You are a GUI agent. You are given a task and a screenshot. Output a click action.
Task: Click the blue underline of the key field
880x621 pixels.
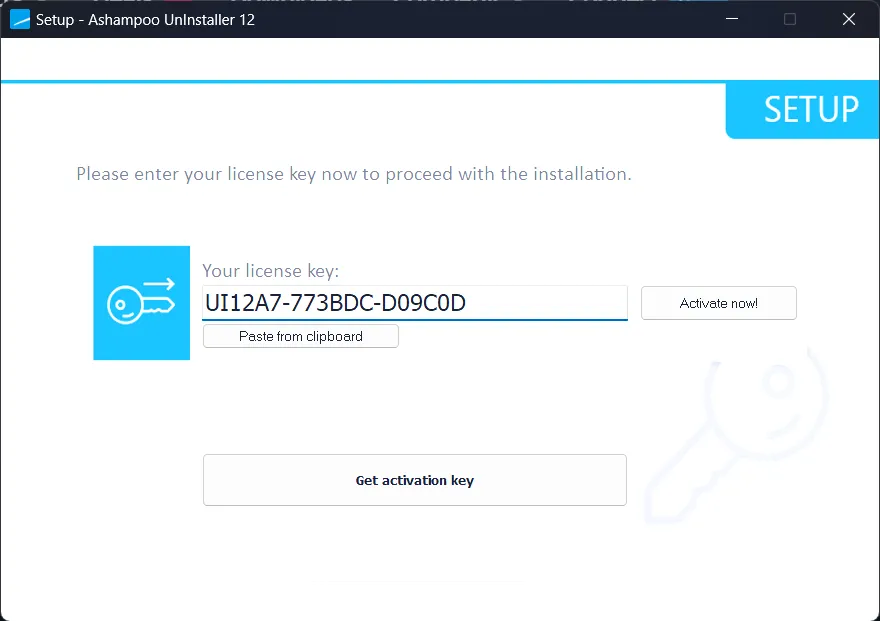point(415,318)
